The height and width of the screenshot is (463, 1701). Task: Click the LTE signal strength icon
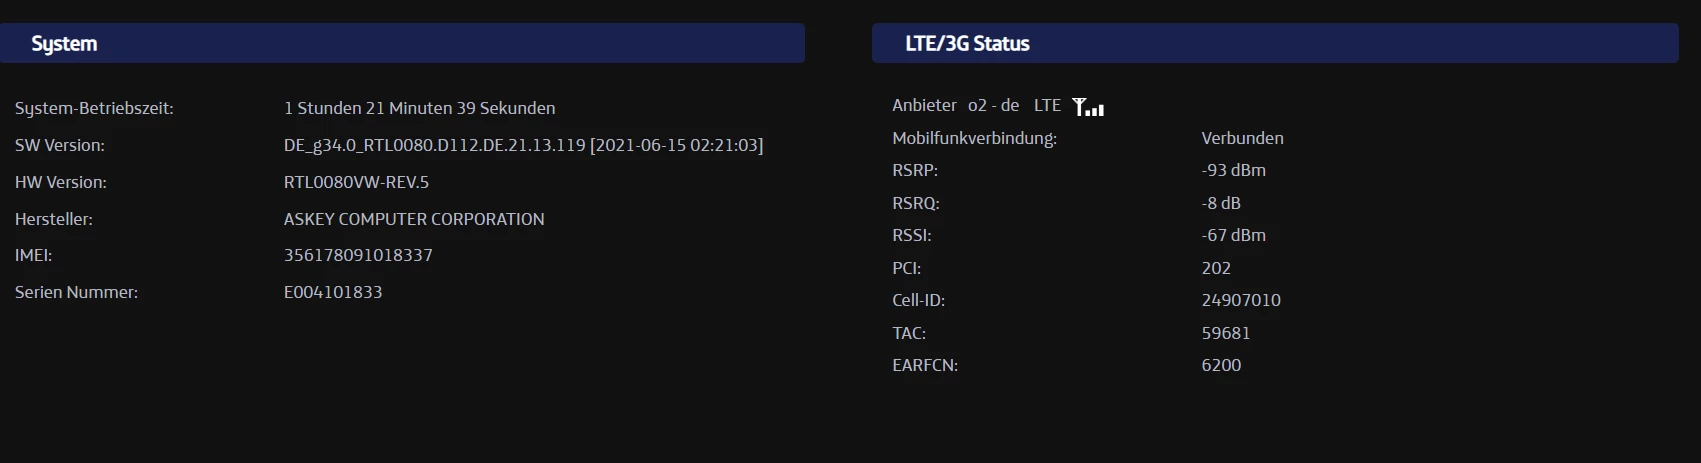[1088, 107]
